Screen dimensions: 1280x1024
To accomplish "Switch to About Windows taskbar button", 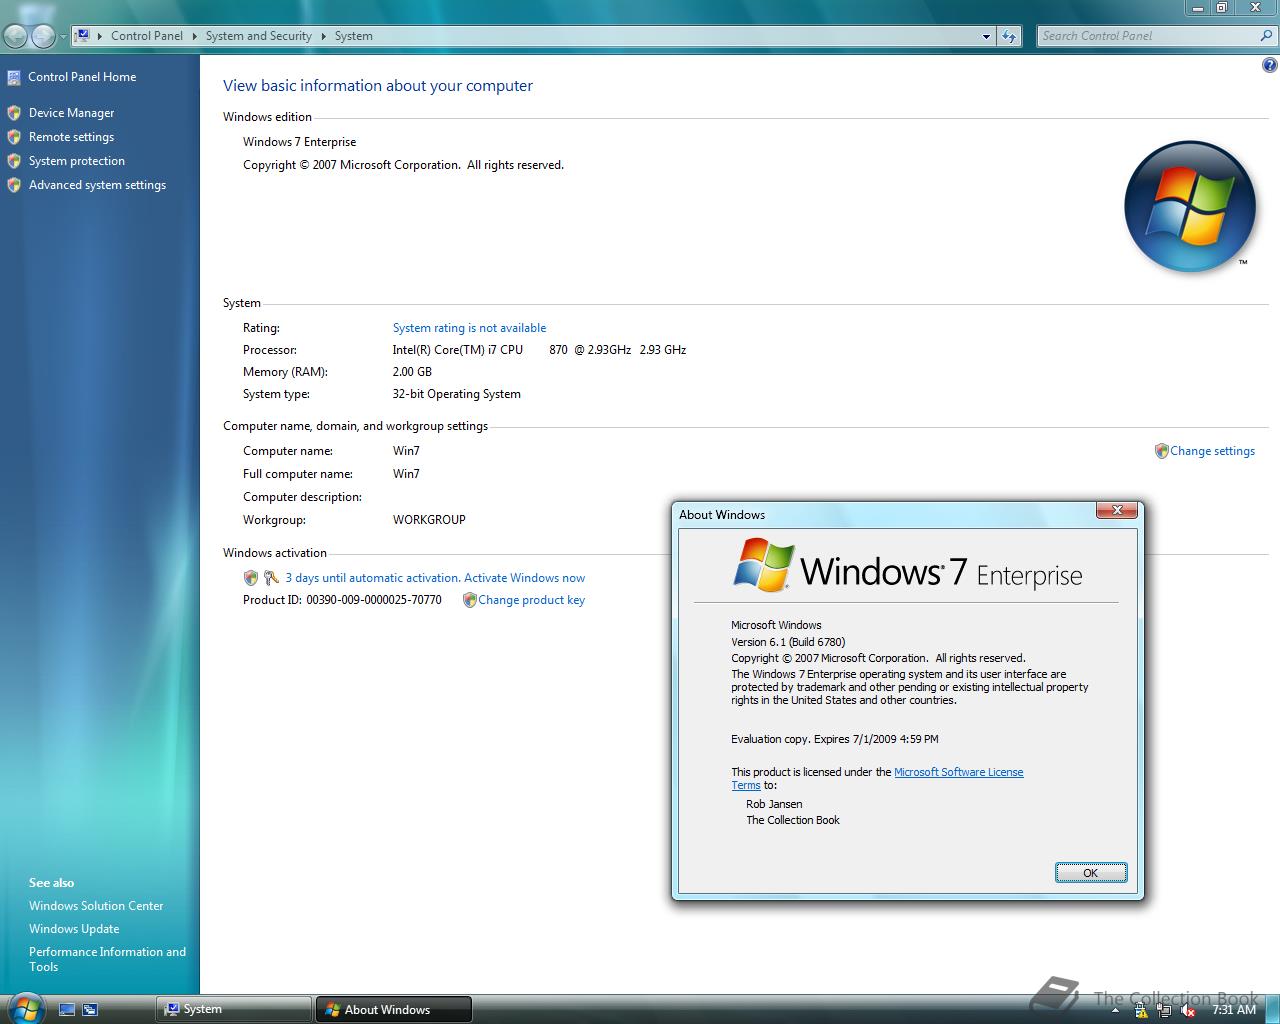I will tap(394, 1010).
